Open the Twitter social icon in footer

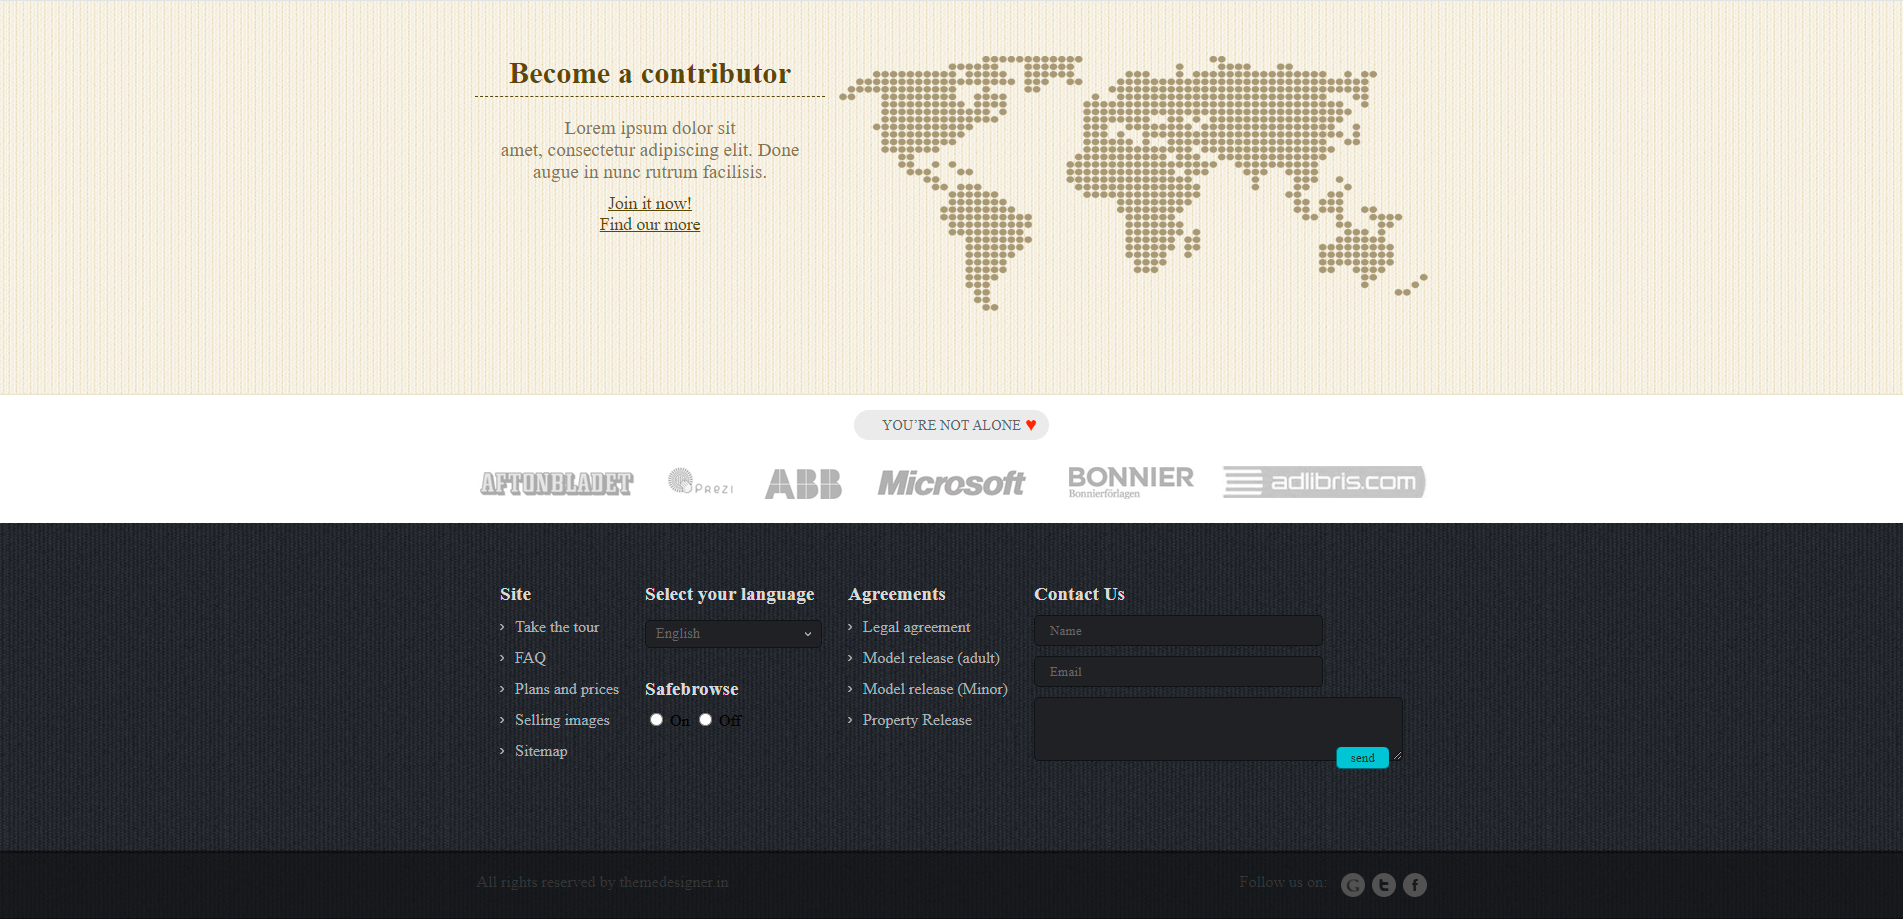tap(1383, 885)
